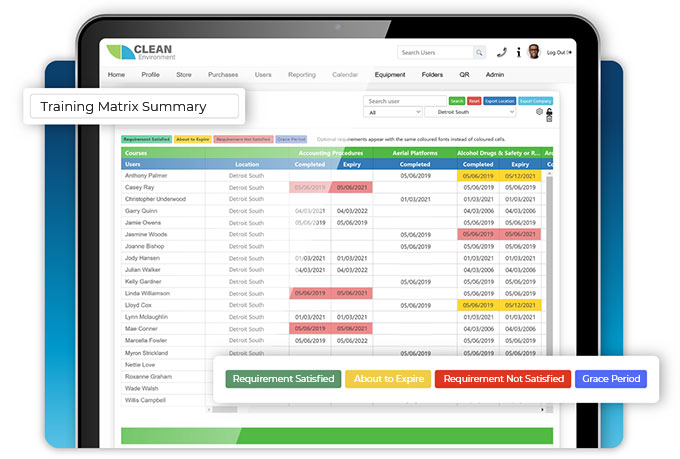The image size is (680, 459).
Task: Click the padlock icon
Action: [x=549, y=112]
